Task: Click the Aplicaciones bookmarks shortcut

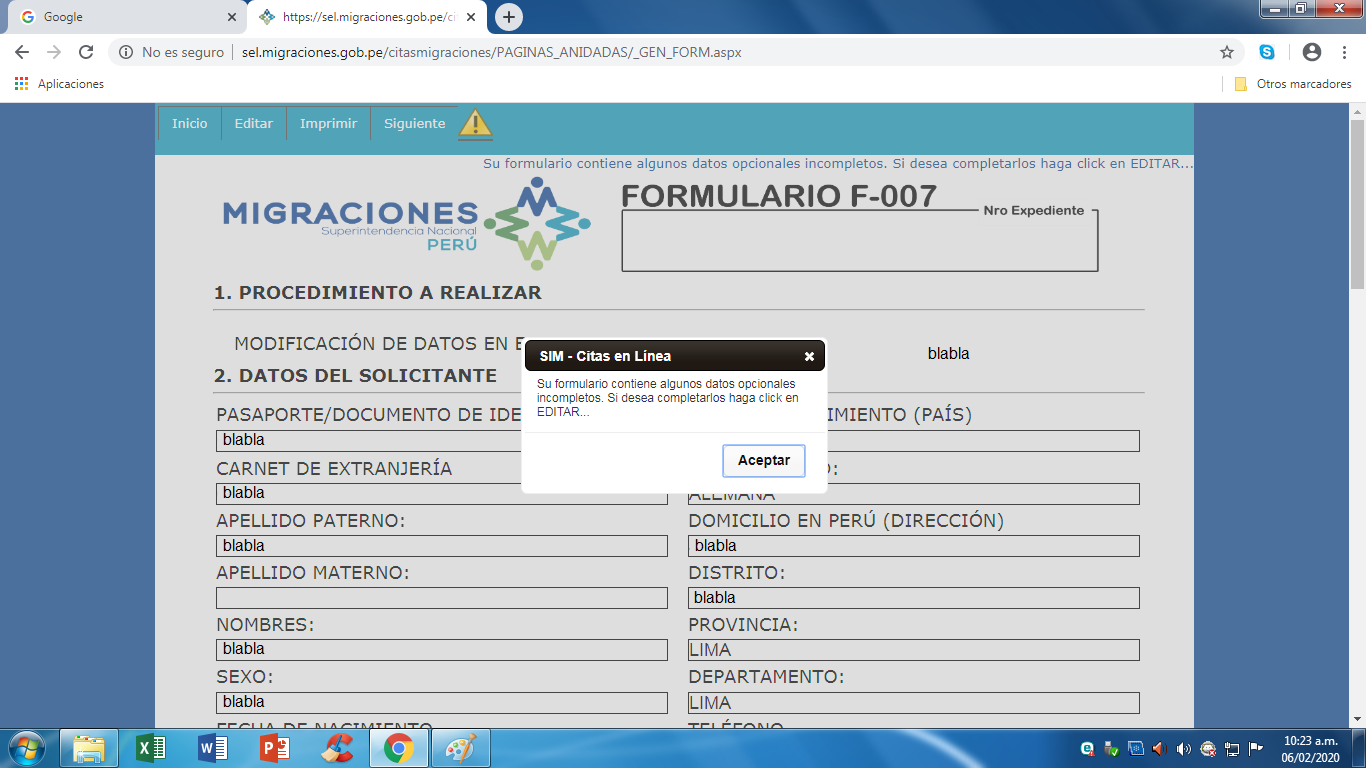Action: 60,84
